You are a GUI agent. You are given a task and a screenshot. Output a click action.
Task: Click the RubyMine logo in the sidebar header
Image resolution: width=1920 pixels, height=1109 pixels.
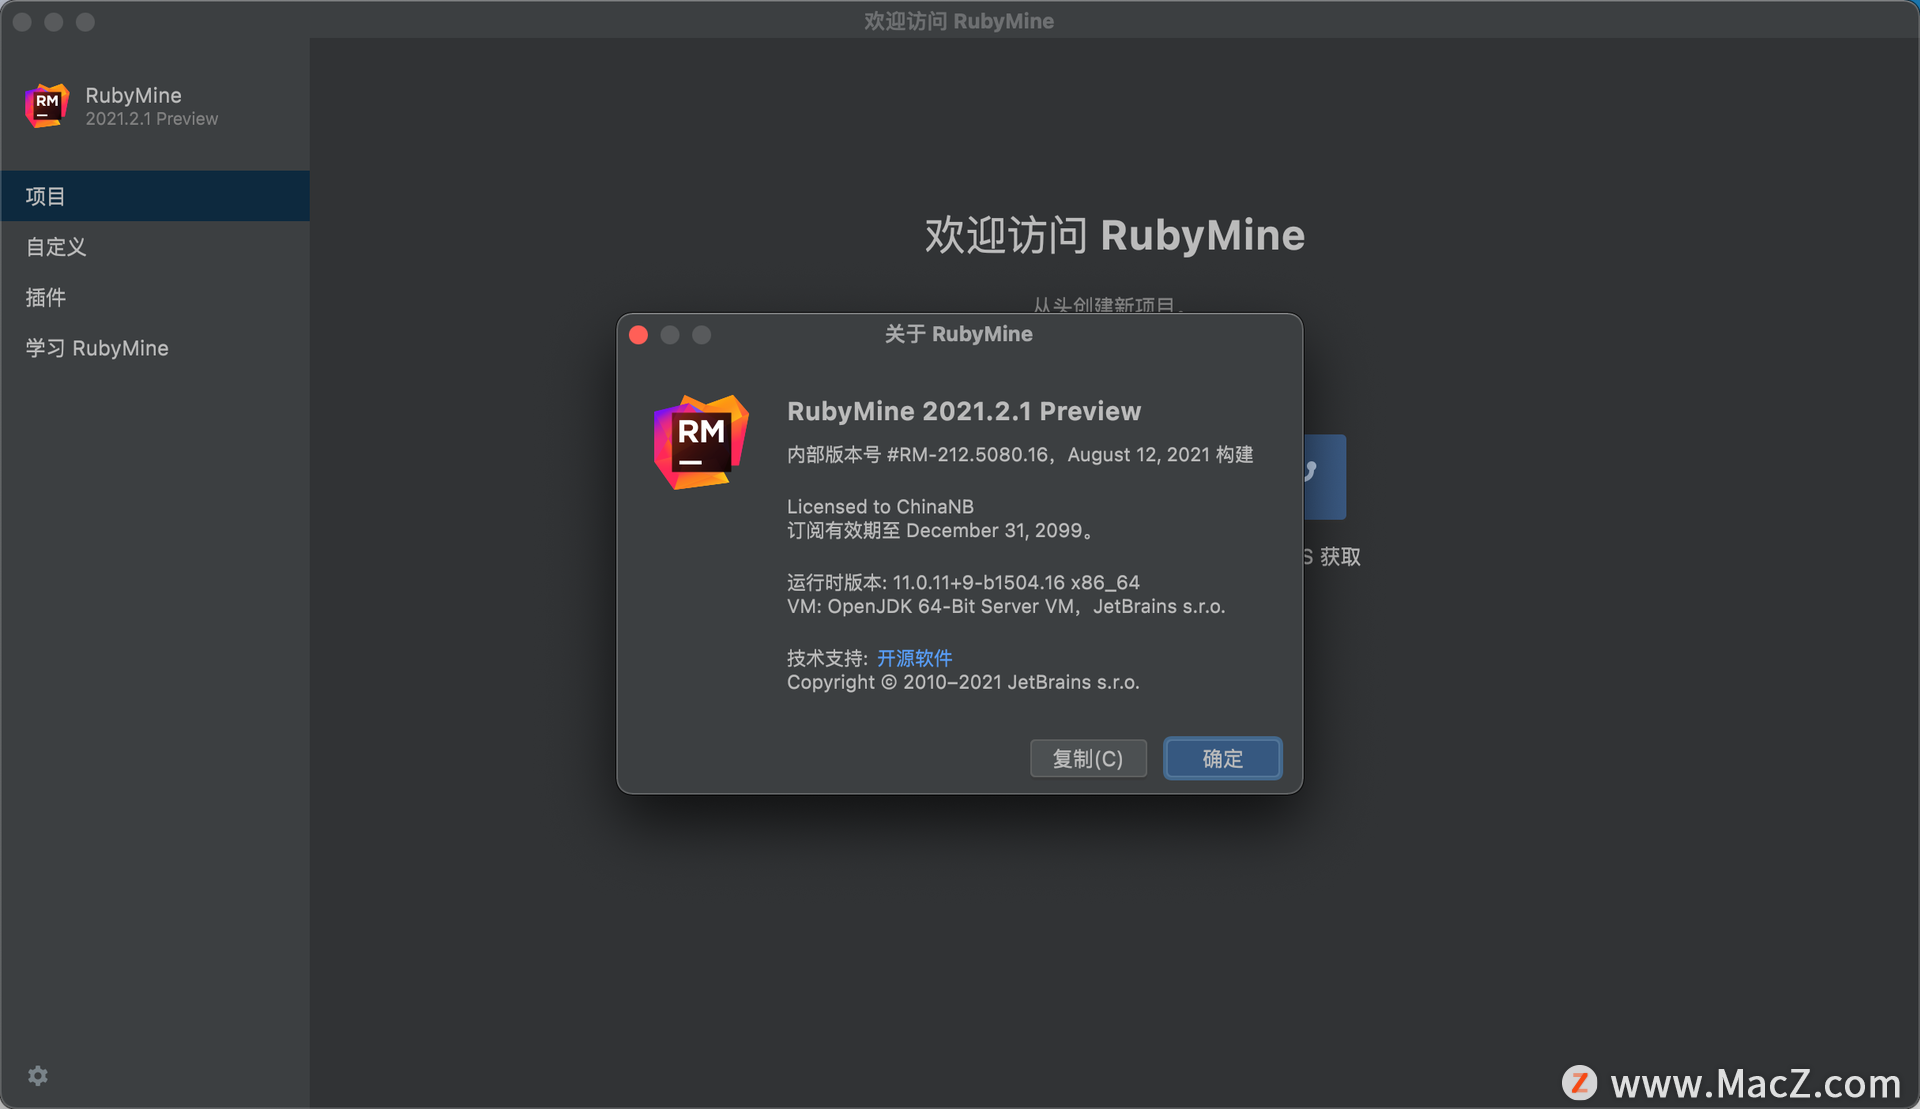pyautogui.click(x=47, y=105)
